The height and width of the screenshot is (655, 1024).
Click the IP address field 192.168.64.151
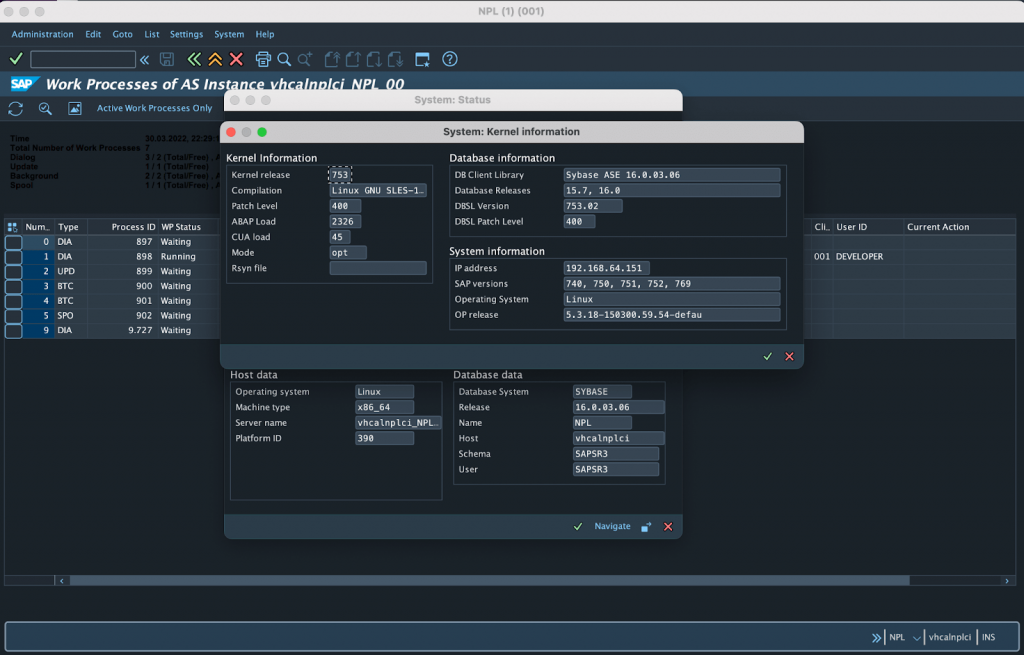point(607,268)
